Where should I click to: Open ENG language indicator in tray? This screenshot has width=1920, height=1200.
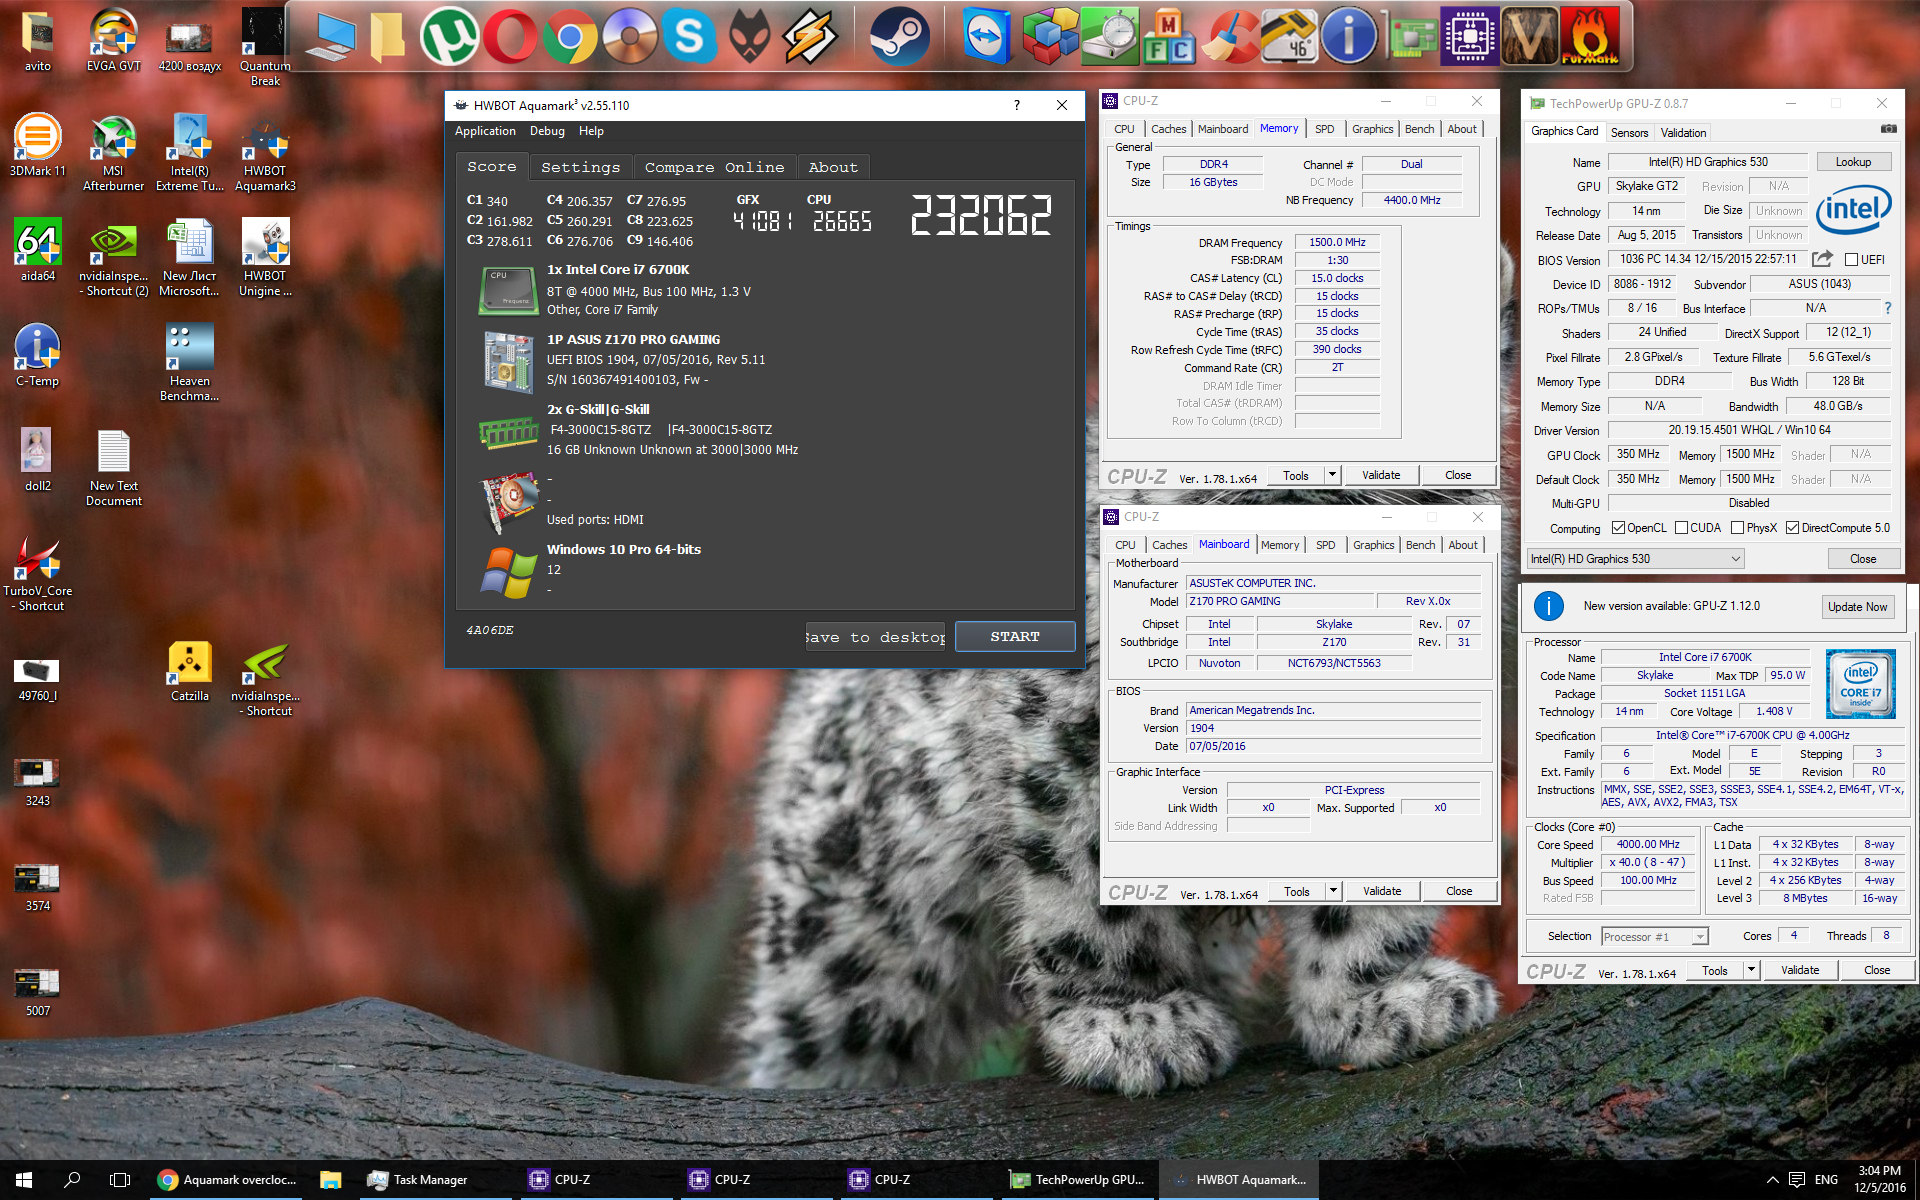[x=1826, y=1180]
